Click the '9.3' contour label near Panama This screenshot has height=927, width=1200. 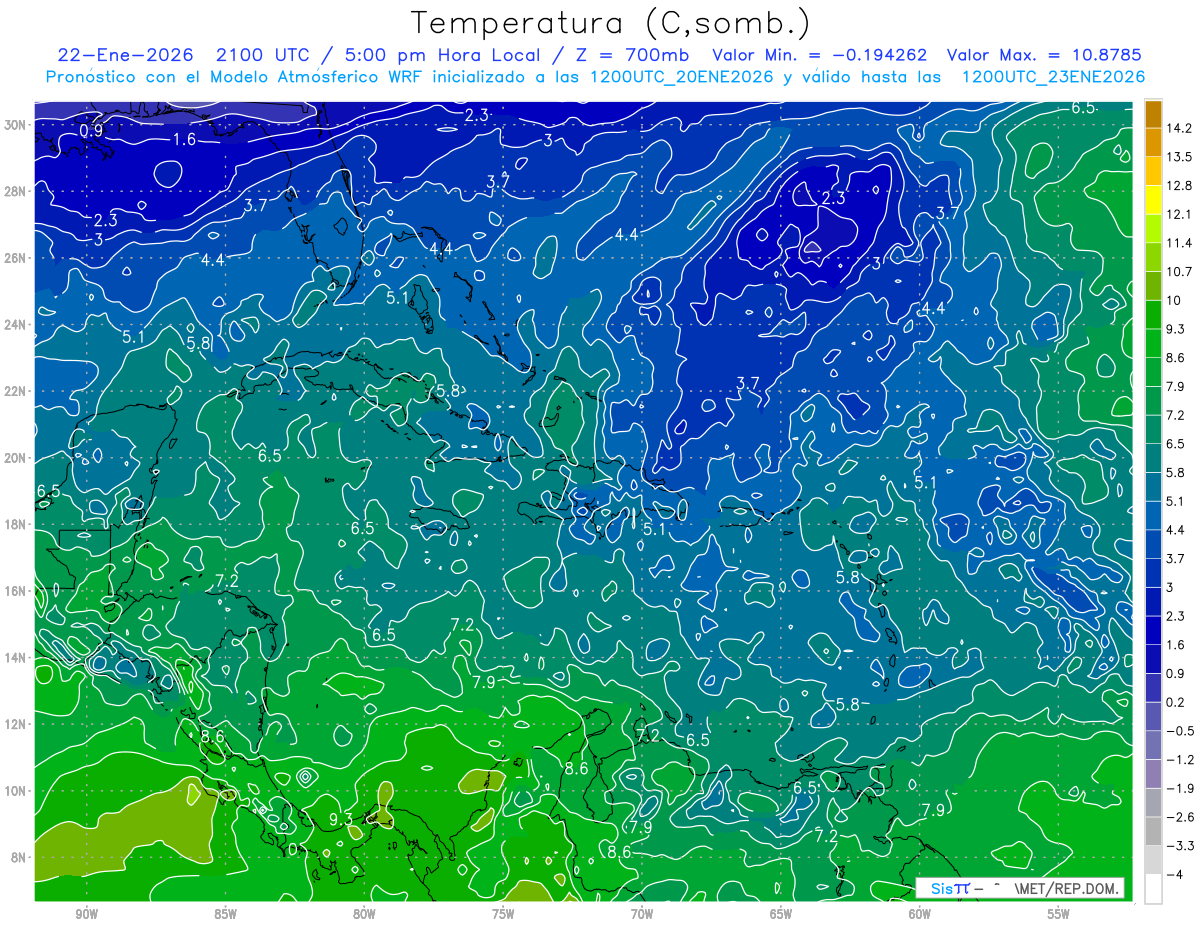pyautogui.click(x=341, y=819)
